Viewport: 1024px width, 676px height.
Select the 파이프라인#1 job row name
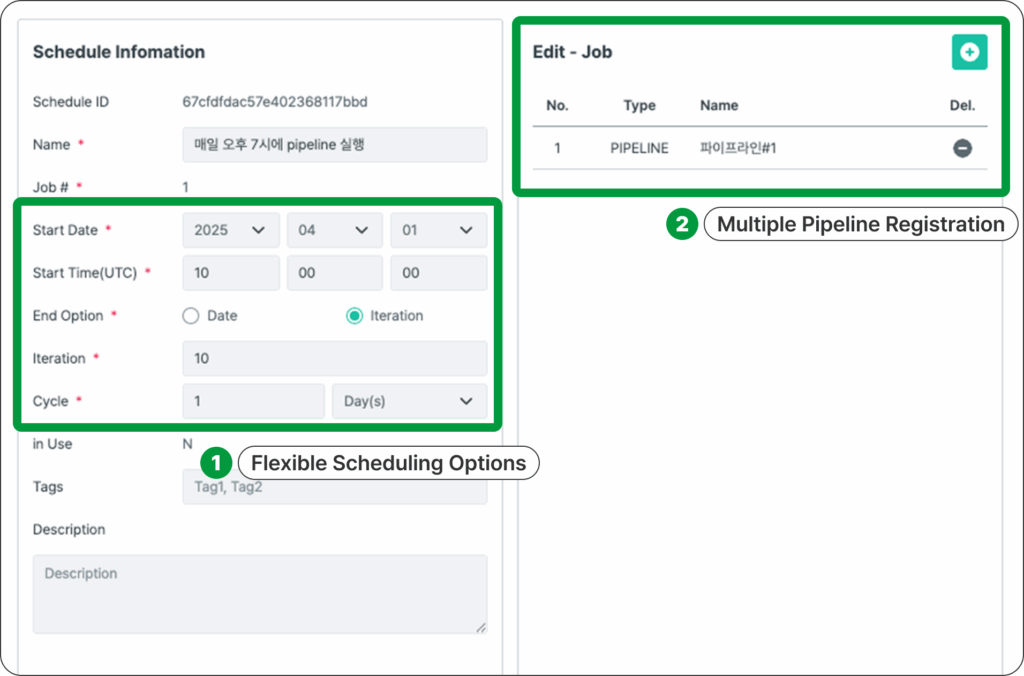tap(739, 148)
